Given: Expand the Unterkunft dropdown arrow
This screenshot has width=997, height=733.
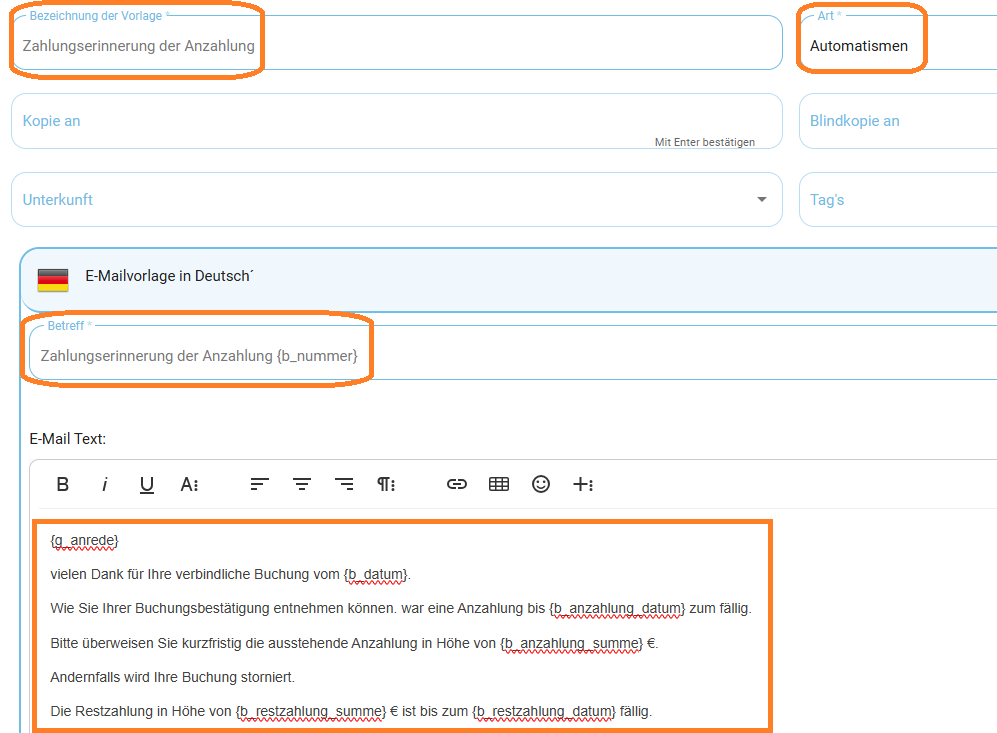Looking at the screenshot, I should 762,200.
